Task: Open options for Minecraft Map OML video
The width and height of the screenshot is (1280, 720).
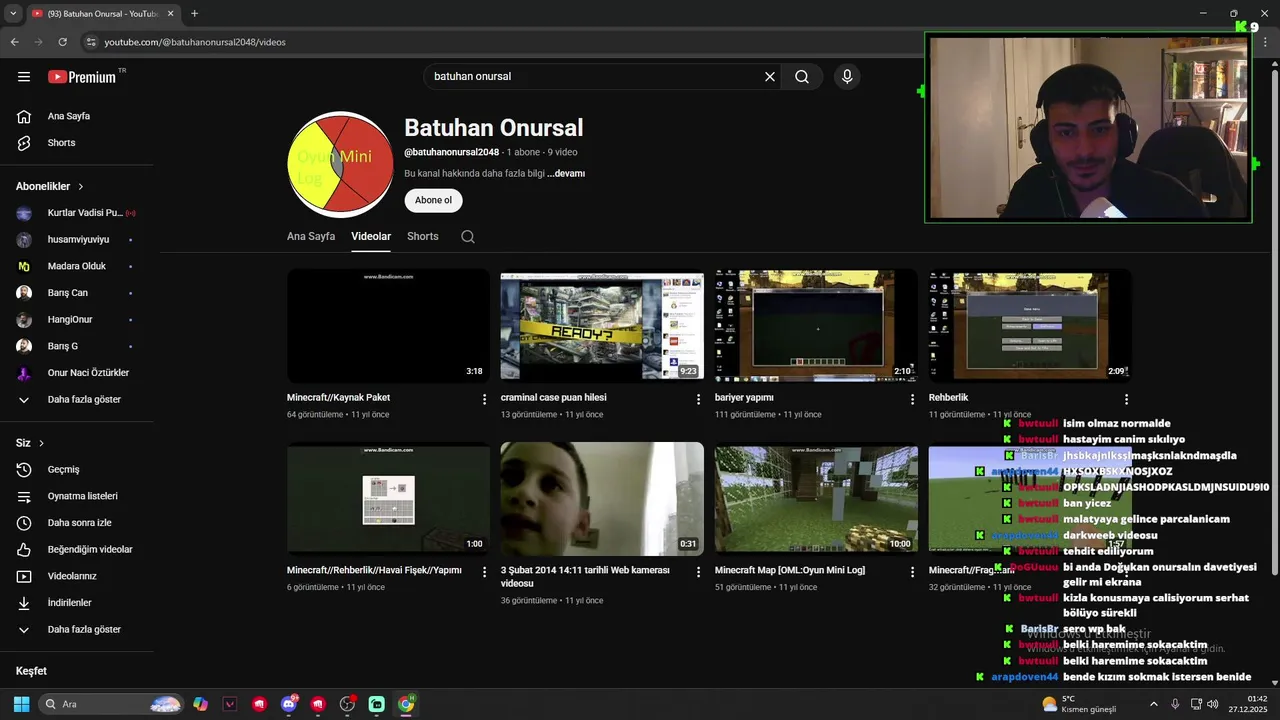Action: tap(912, 572)
